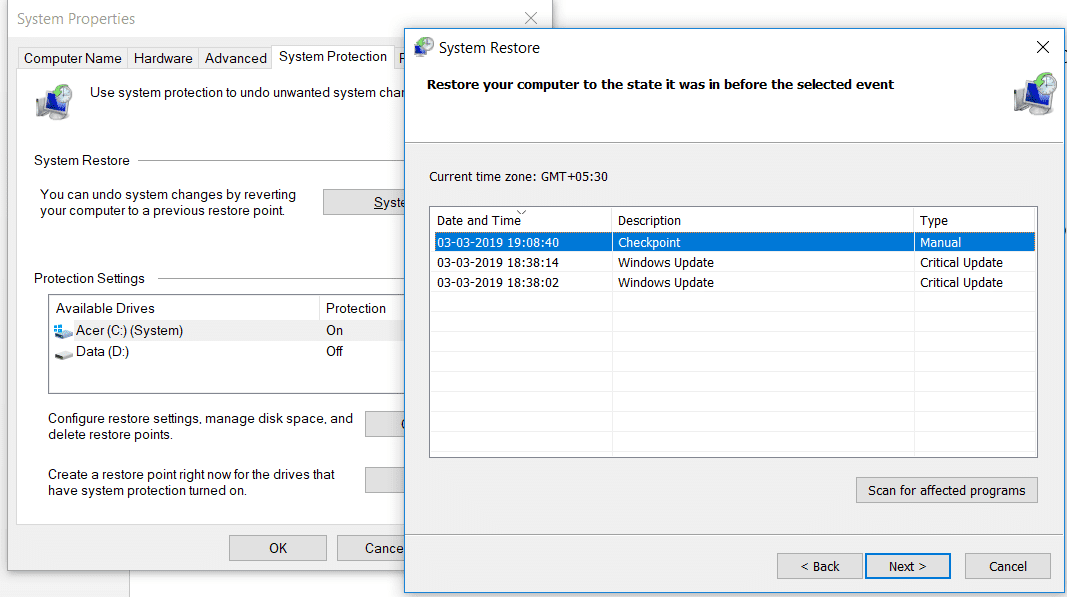Click Scan for affected programs
Image resolution: width=1067 pixels, height=597 pixels.
(x=947, y=490)
